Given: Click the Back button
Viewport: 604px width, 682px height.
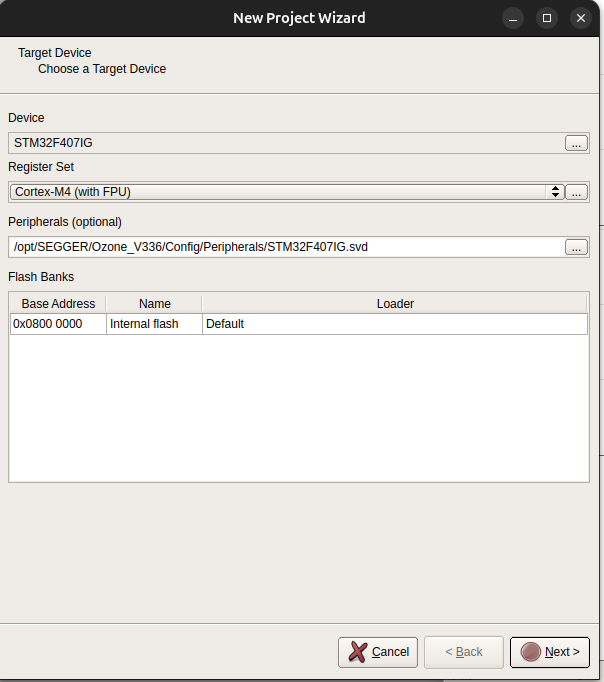Looking at the screenshot, I should [x=463, y=652].
